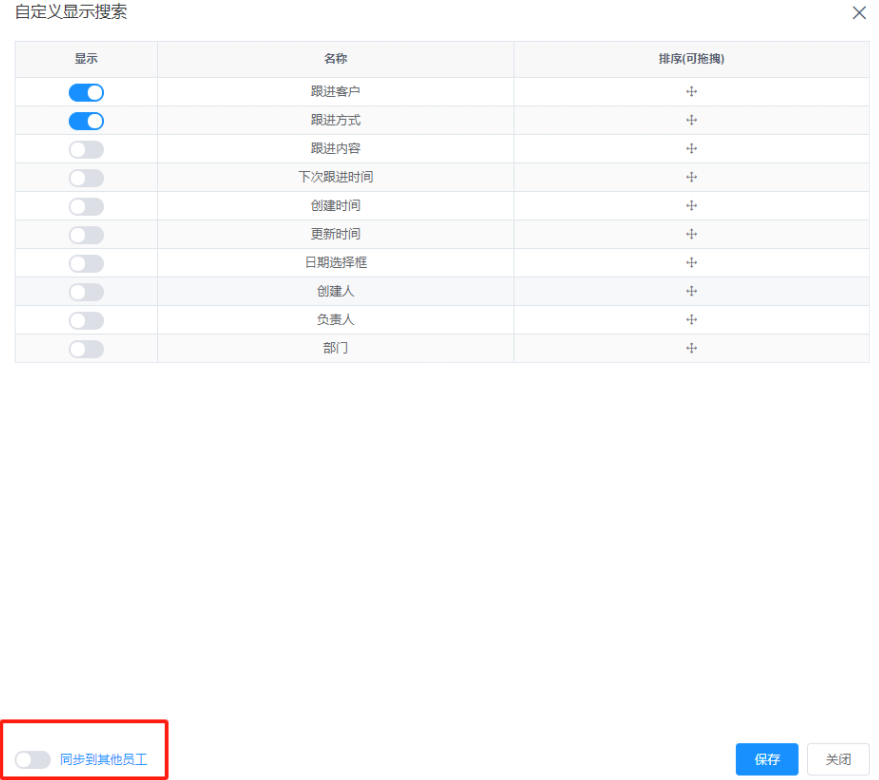
Task: Disable the 跟进方式 display toggle
Action: tap(86, 120)
